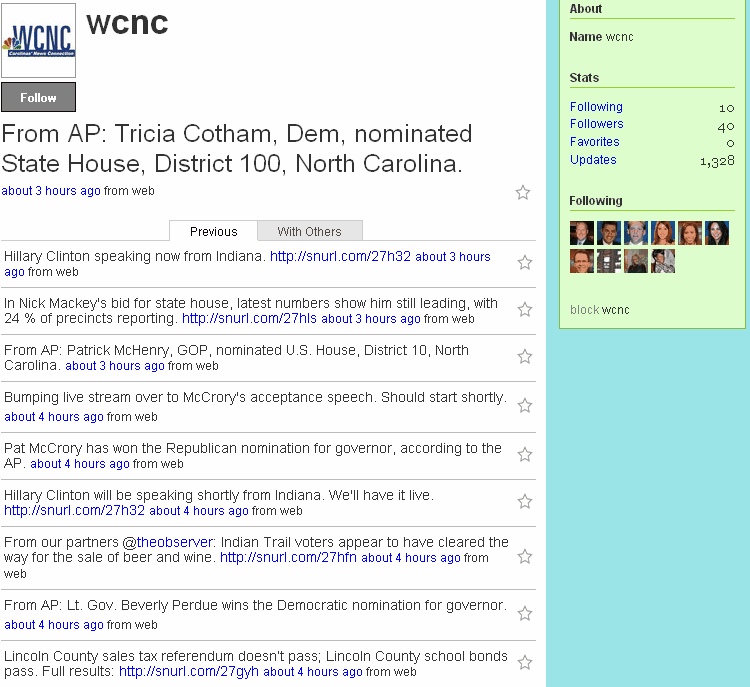Open the Following stats link

click(596, 107)
